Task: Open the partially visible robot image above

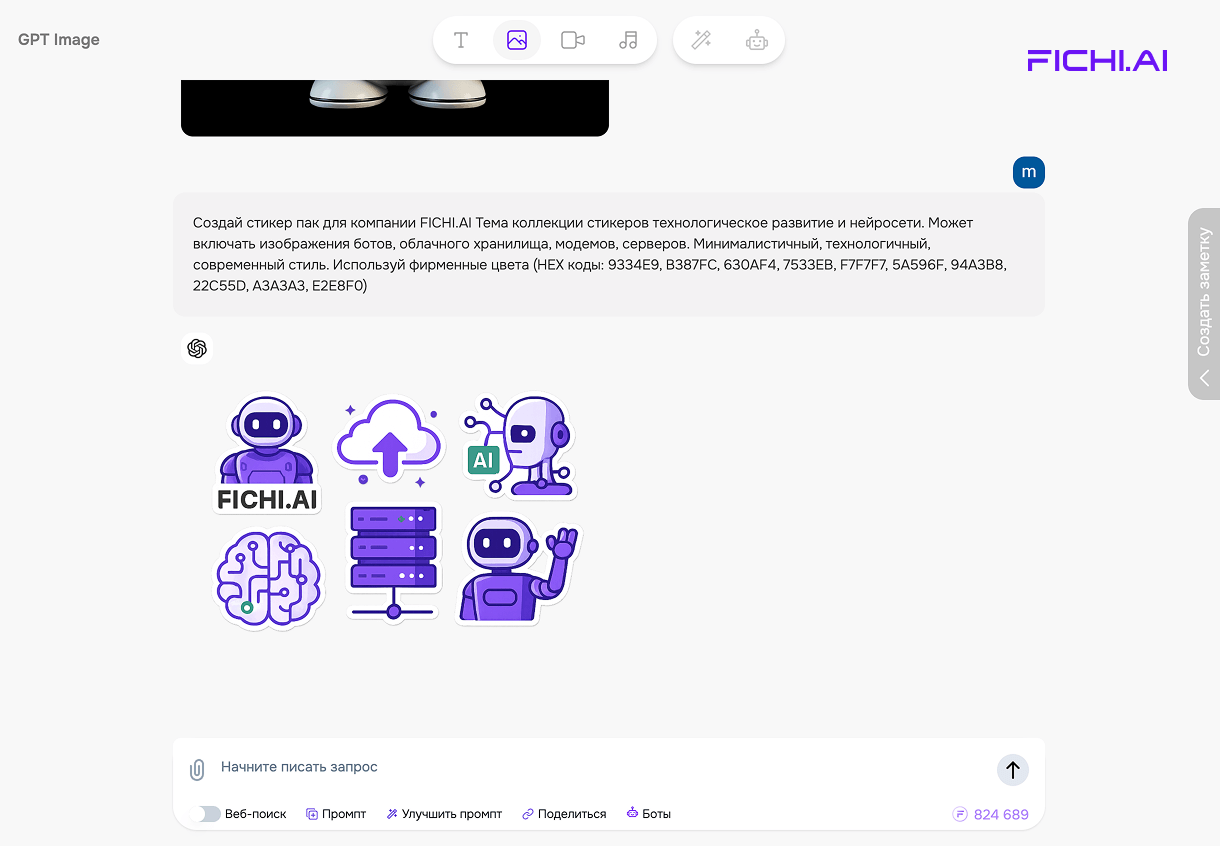Action: (x=395, y=108)
